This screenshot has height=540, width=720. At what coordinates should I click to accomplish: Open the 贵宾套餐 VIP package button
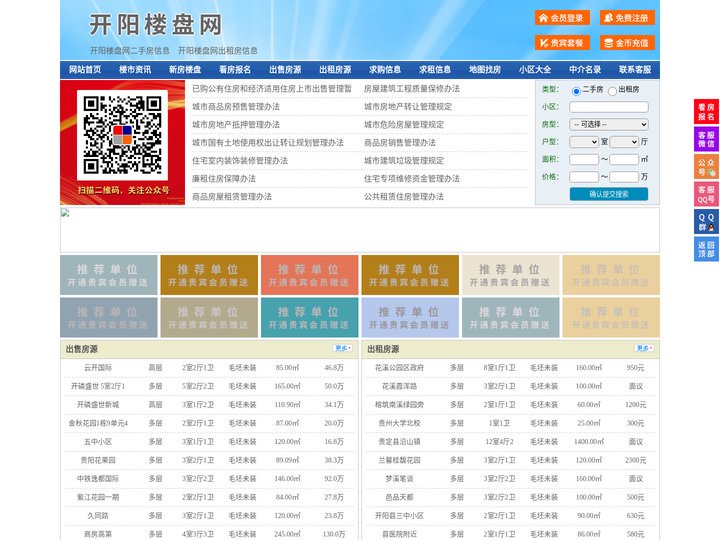pyautogui.click(x=562, y=43)
